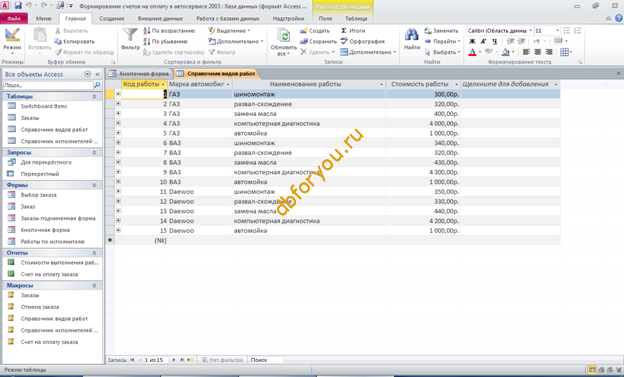The image size is (624, 377).
Task: Click Нет фильтра status button
Action: 222,360
